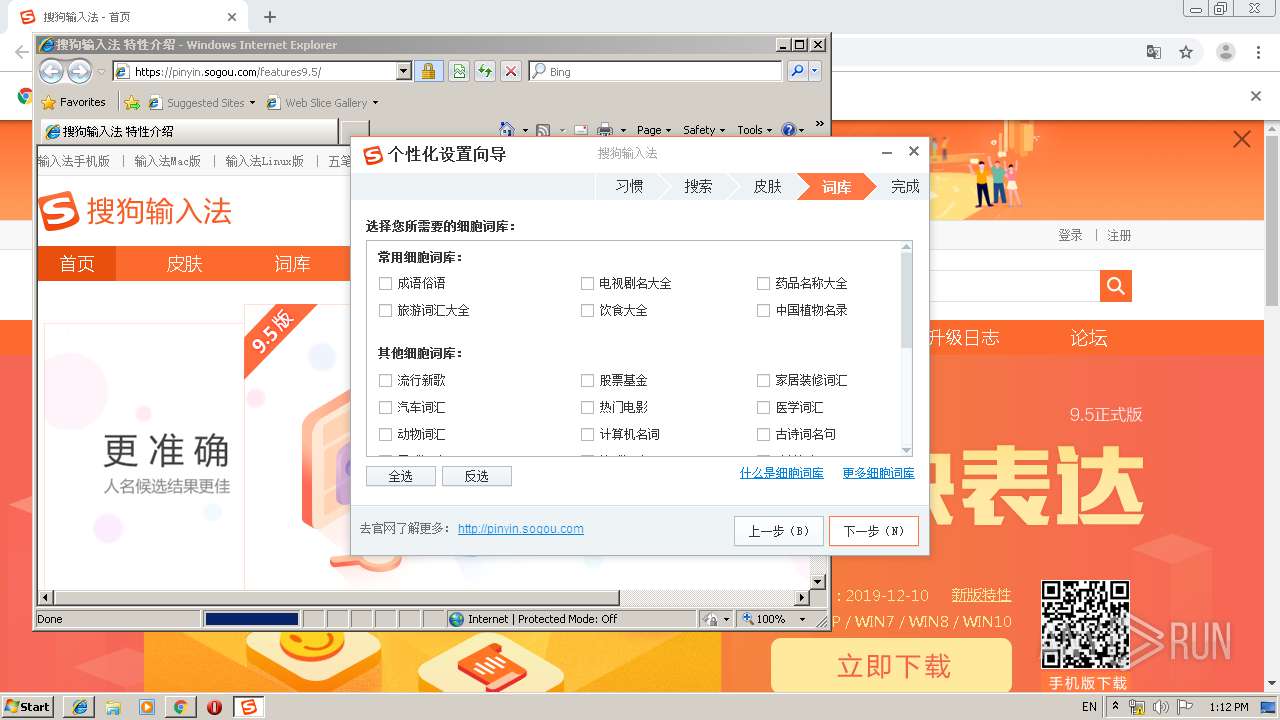Open Opera icon in taskbar

tap(214, 707)
